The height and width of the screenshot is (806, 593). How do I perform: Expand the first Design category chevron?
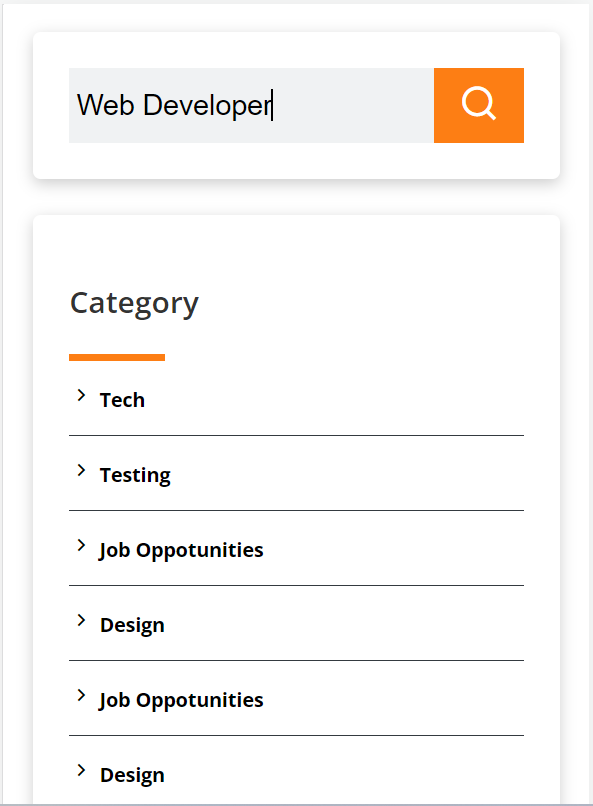tap(81, 620)
